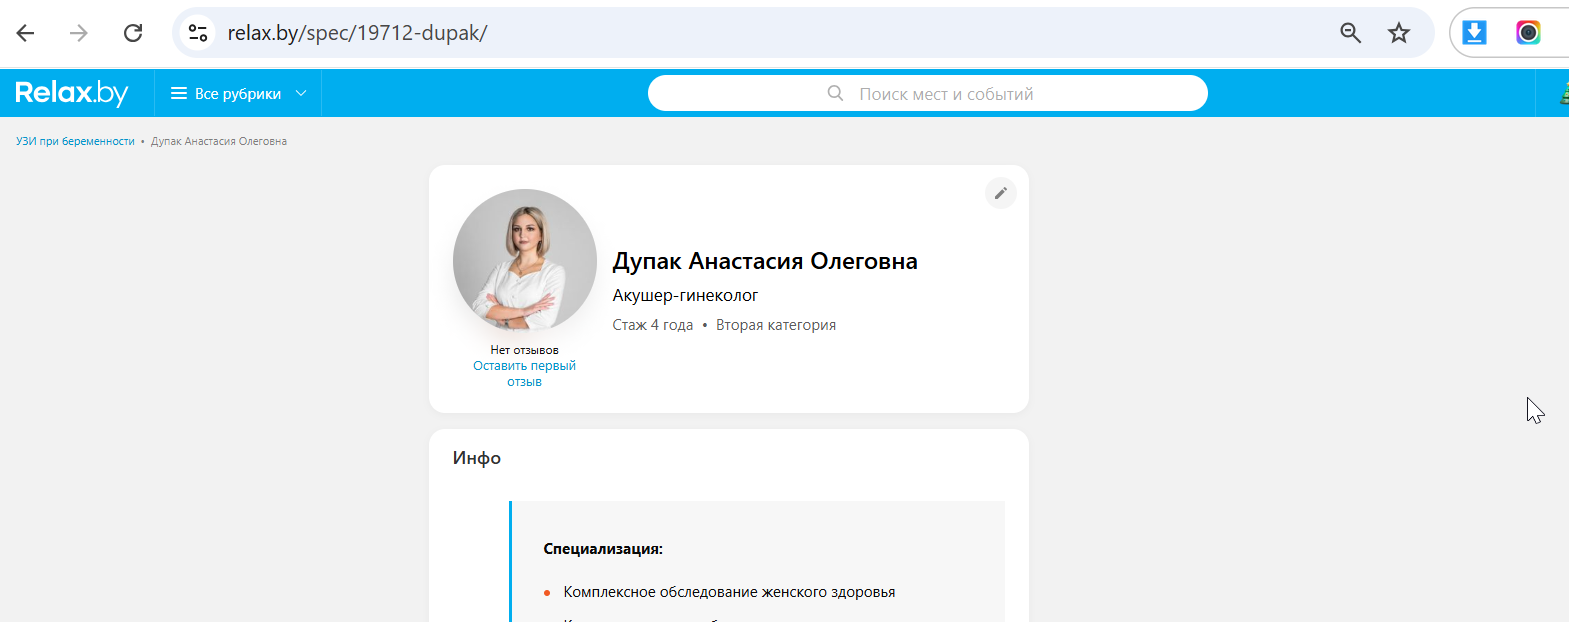Click the heading Дупак Анастасия Олеговна
This screenshot has height=622, width=1569.
coord(765,261)
